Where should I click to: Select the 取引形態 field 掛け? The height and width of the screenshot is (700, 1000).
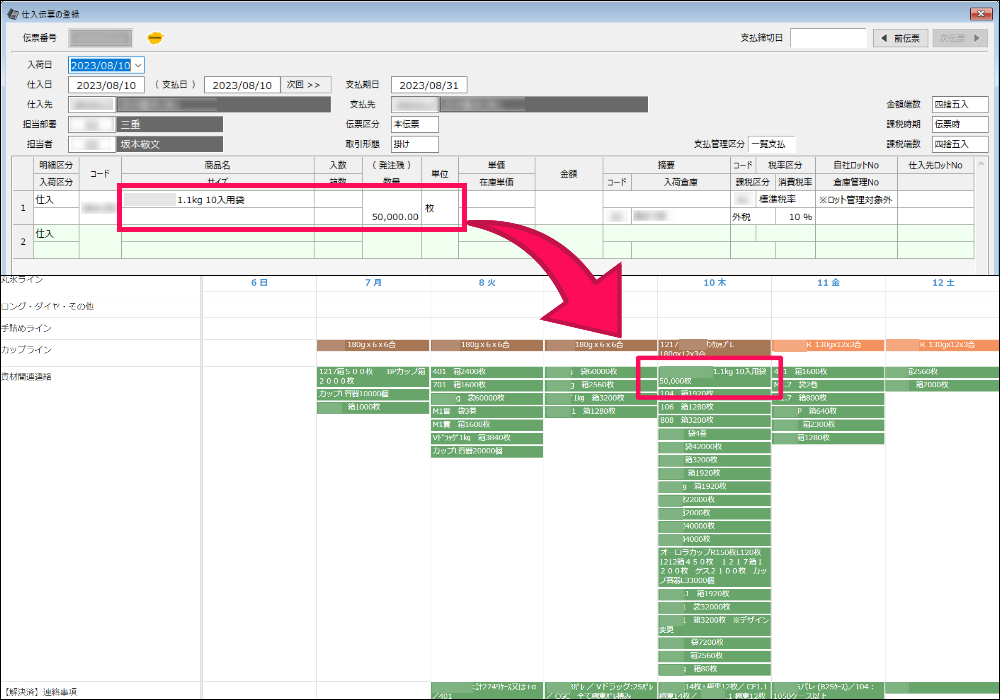coord(415,144)
